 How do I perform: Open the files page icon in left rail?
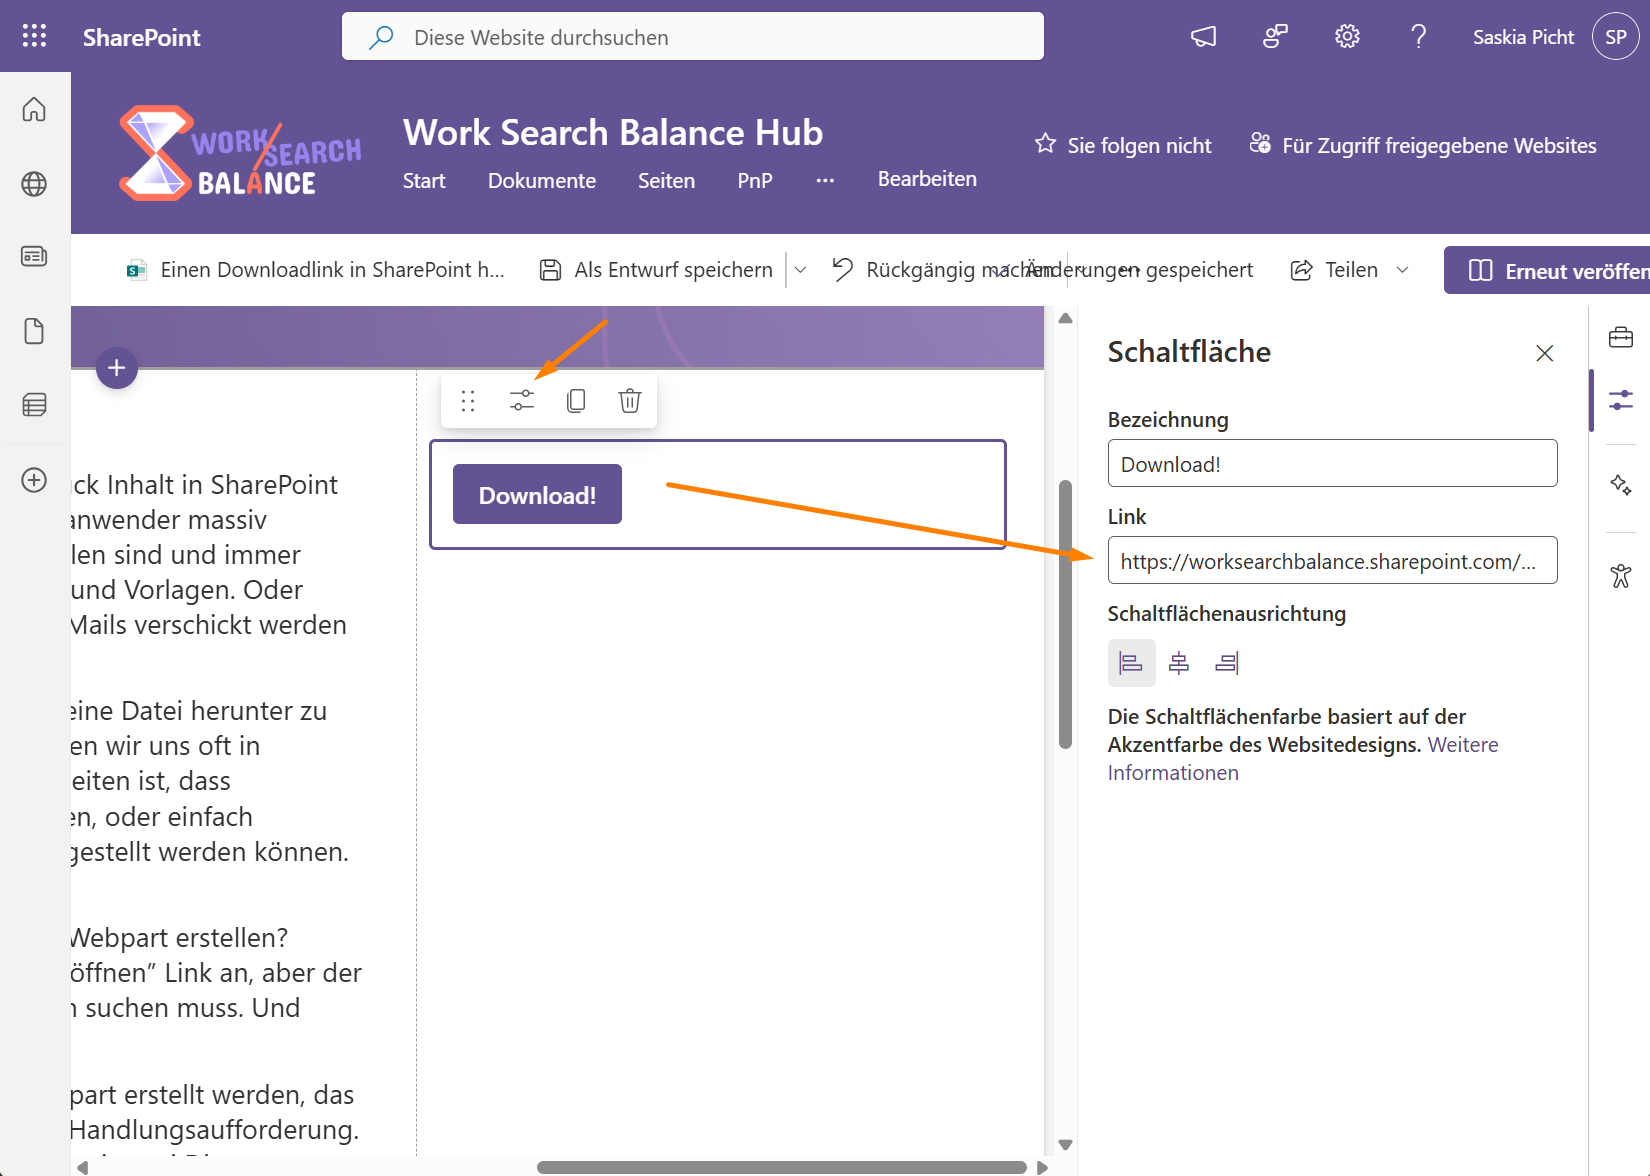[x=34, y=331]
